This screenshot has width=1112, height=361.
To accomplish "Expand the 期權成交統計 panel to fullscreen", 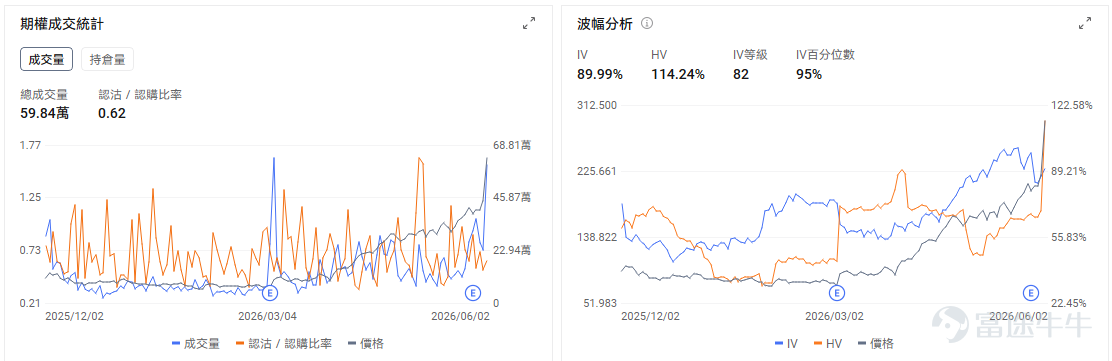I will coord(528,23).
